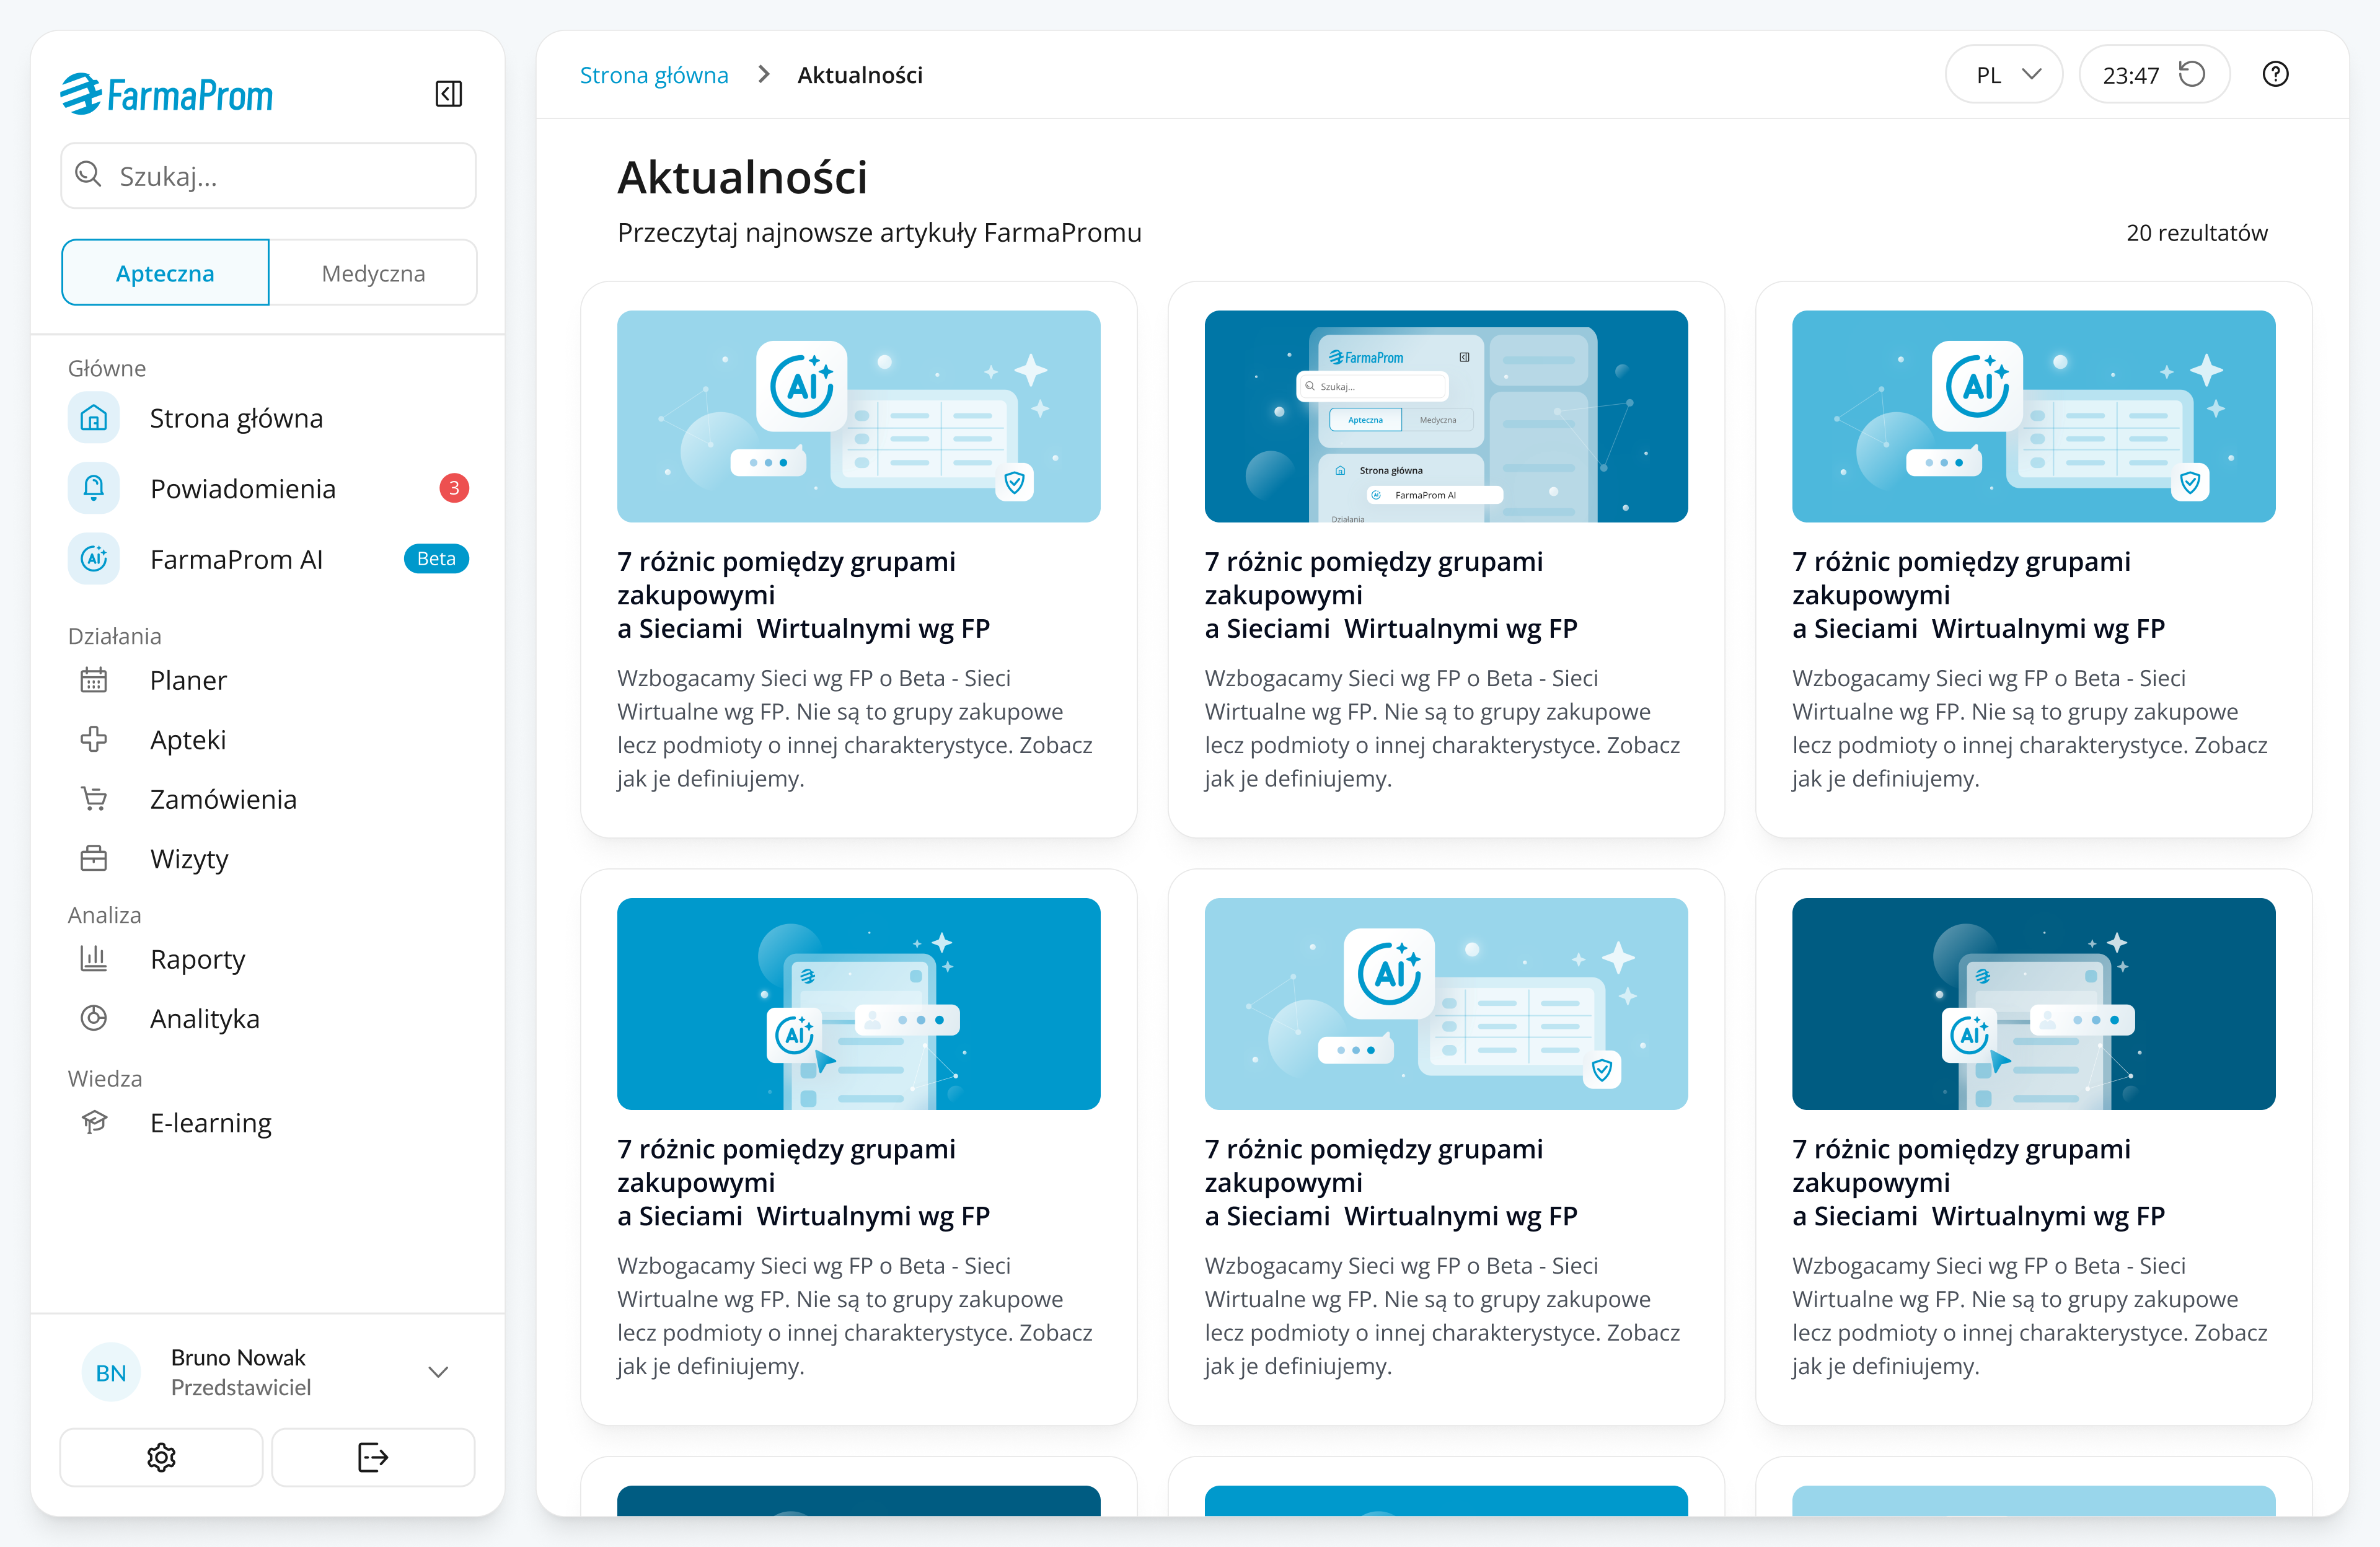Screen dimensions: 2380x1547
Task: Open Powiadomienia bell icon
Action: coord(94,488)
